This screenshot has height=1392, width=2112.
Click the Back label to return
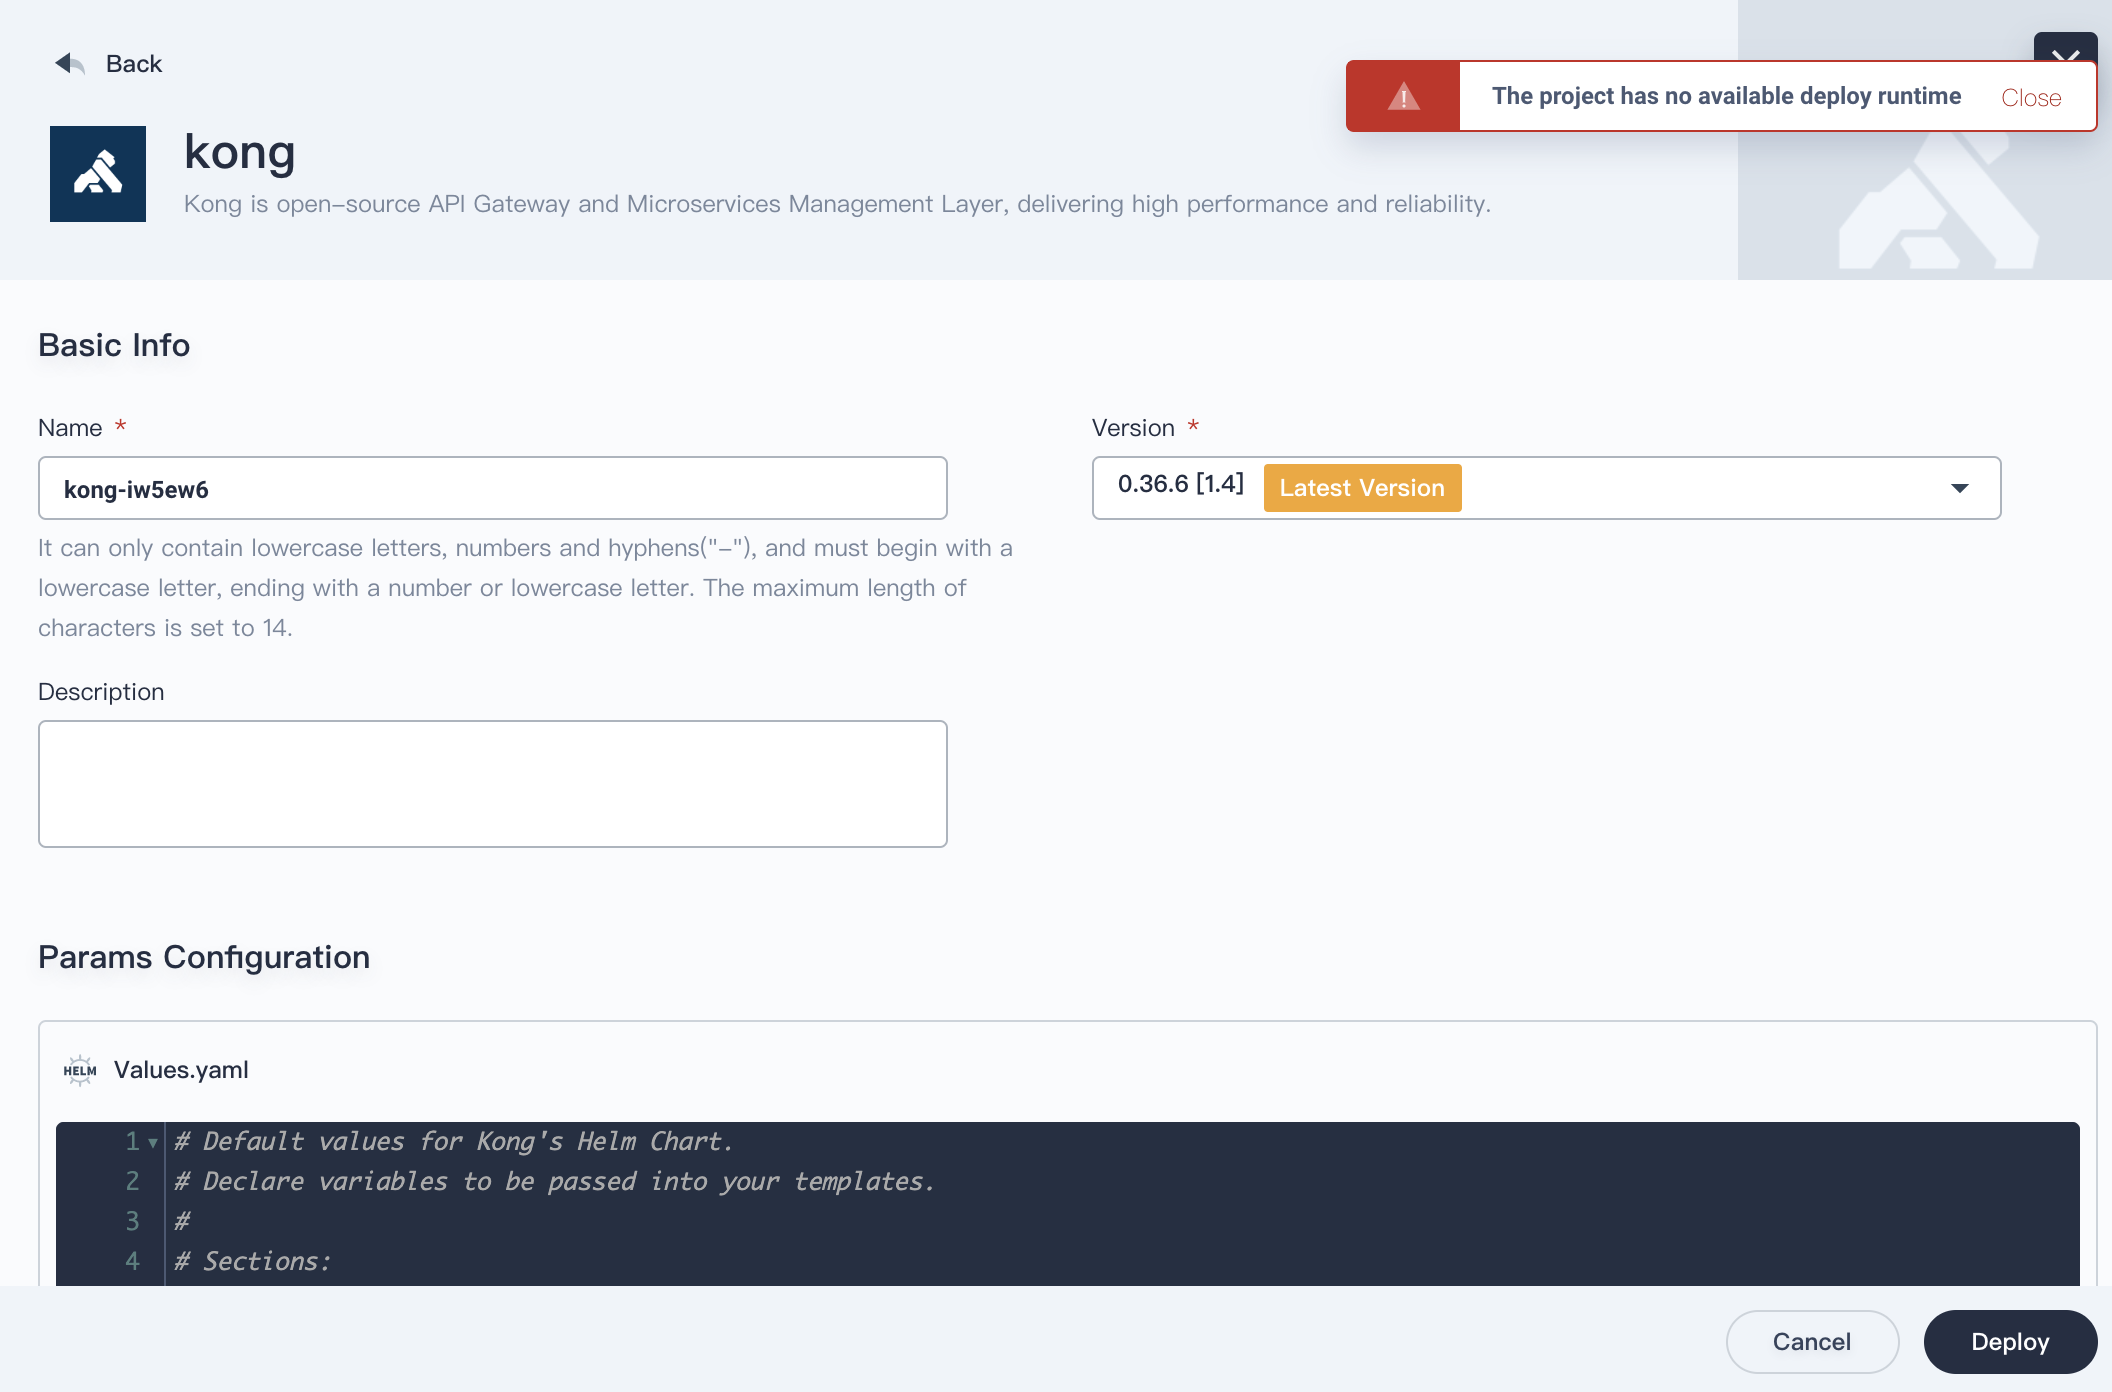(133, 62)
